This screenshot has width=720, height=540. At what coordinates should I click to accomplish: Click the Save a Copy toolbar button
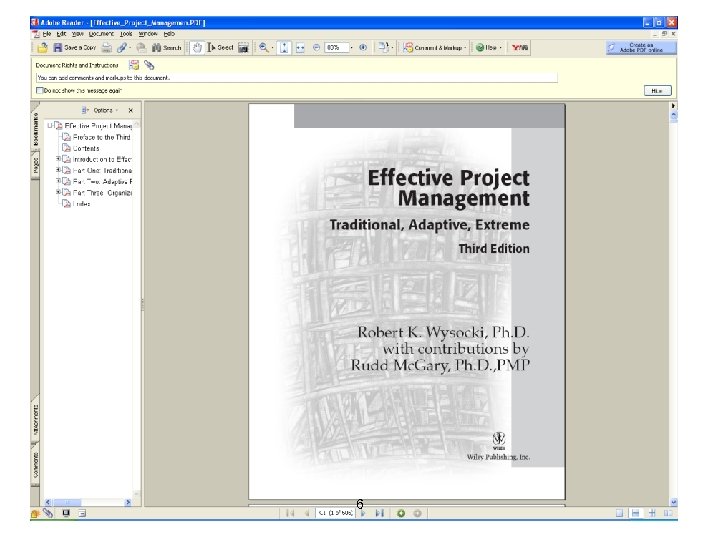click(x=75, y=47)
